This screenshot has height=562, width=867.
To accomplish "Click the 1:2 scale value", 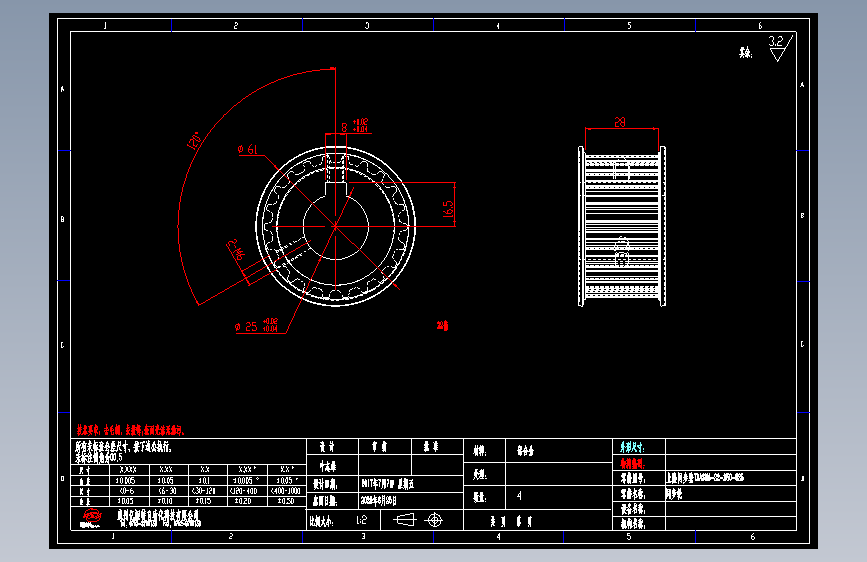I will 362,520.
